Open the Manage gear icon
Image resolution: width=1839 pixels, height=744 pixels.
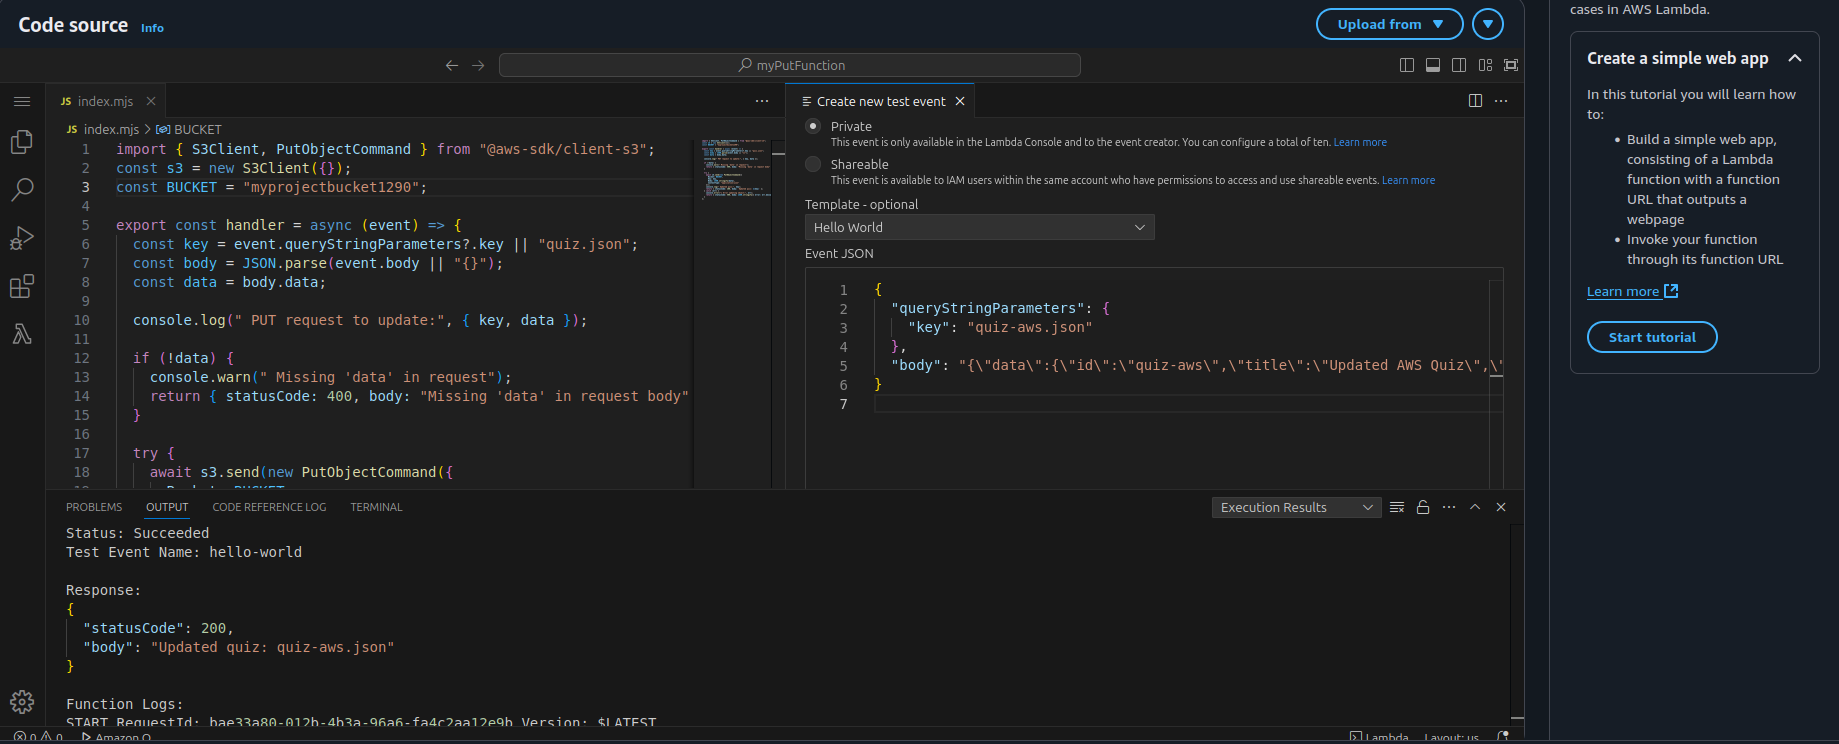coord(22,702)
